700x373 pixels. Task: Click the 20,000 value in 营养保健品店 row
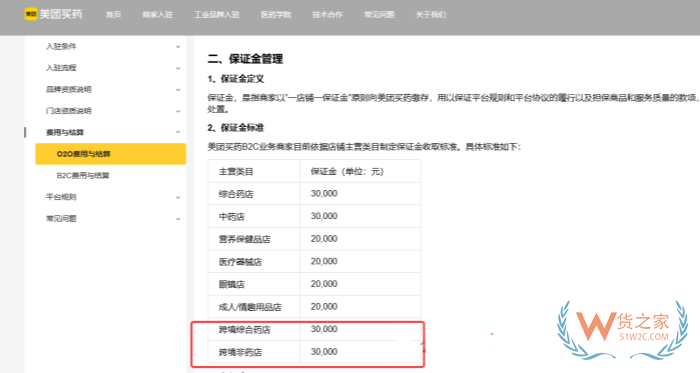tap(324, 239)
